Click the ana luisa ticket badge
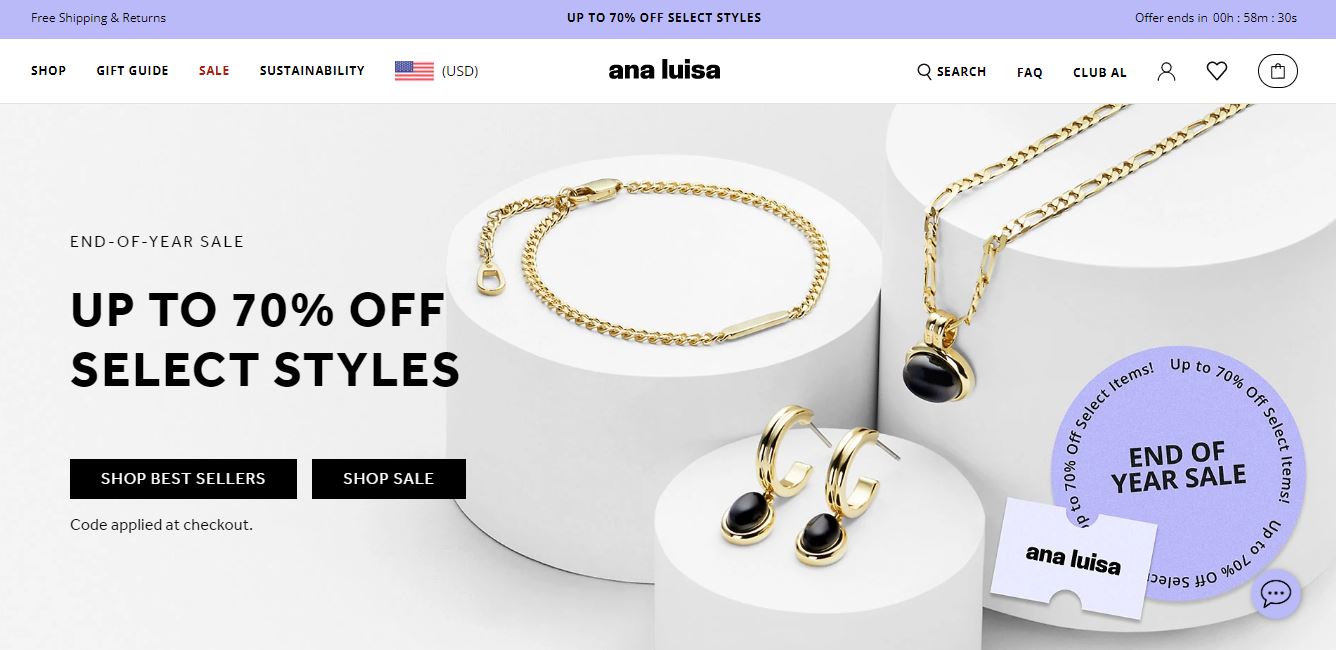The width and height of the screenshot is (1336, 650). click(x=1074, y=560)
